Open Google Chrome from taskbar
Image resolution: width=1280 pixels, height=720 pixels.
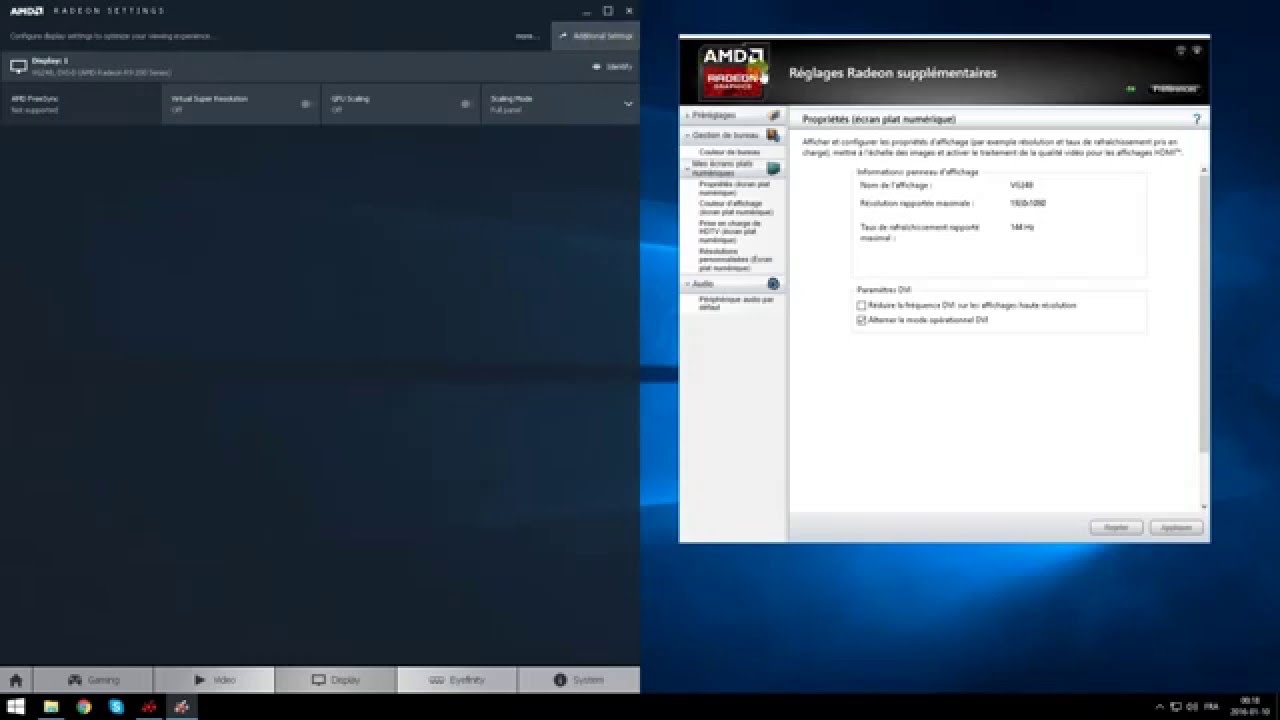coord(84,707)
